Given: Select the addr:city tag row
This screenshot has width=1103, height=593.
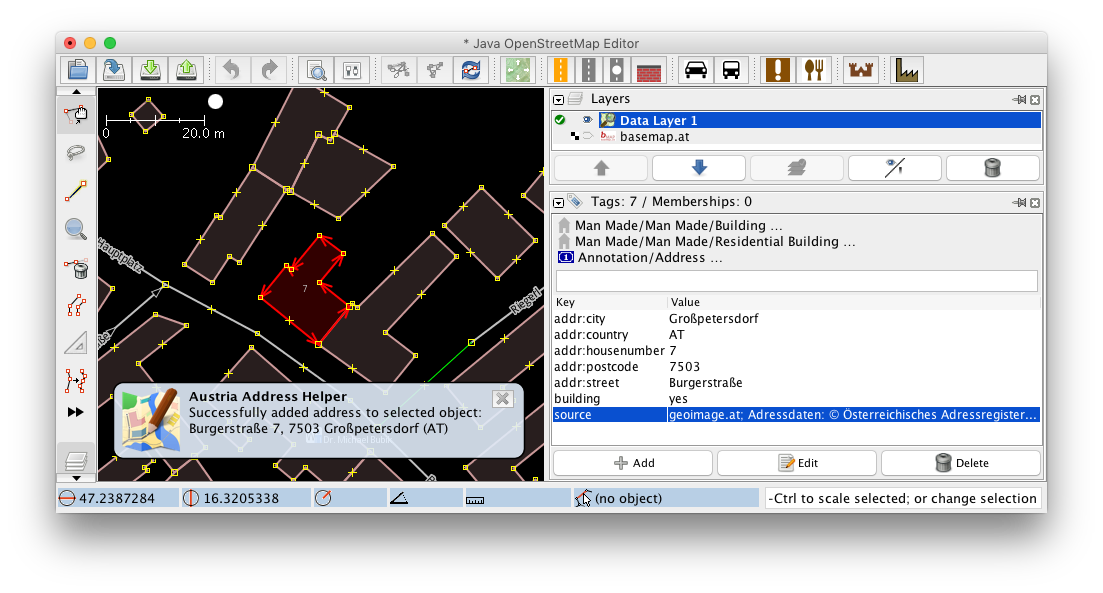Looking at the screenshot, I should point(796,319).
